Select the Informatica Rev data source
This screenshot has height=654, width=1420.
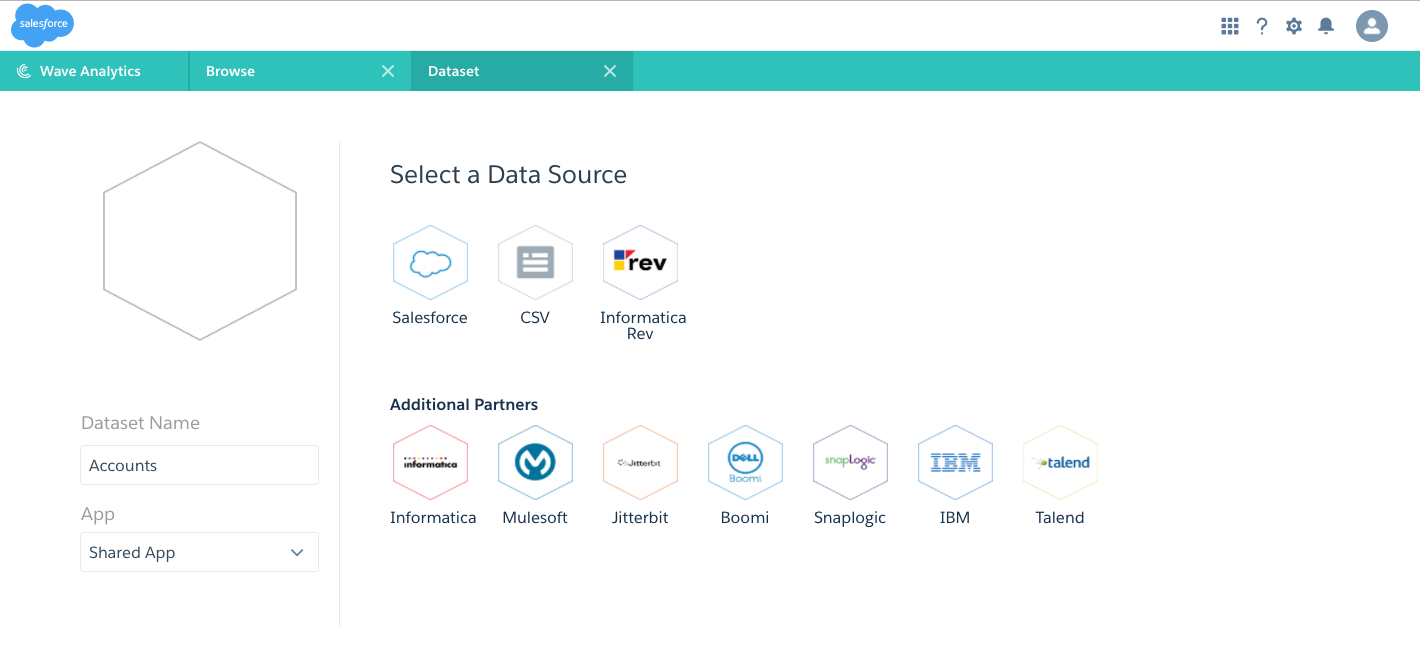(640, 262)
